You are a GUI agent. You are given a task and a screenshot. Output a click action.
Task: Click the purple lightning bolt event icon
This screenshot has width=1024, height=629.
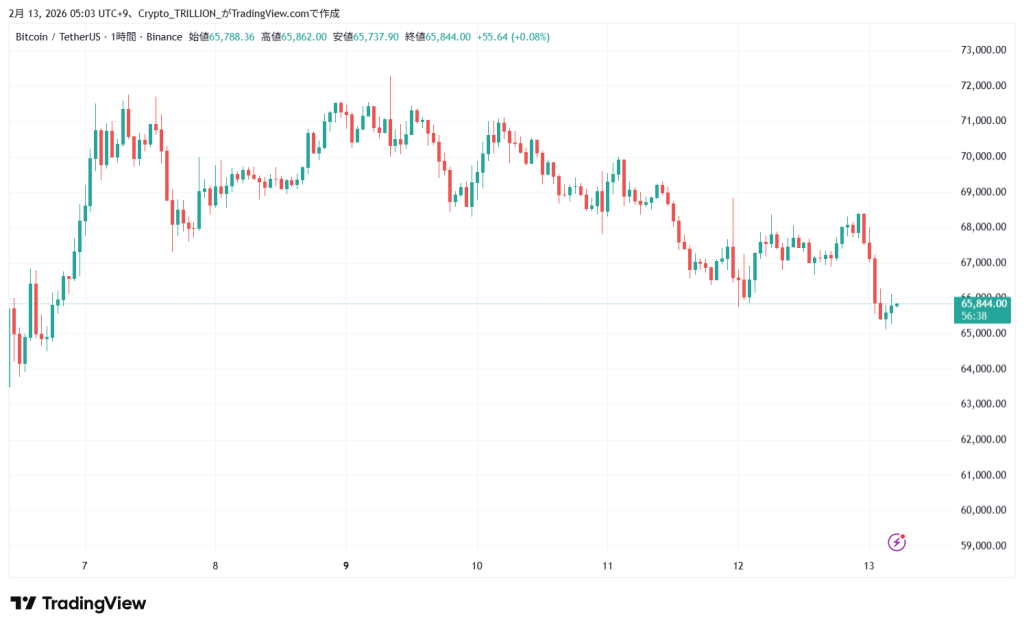pos(897,542)
